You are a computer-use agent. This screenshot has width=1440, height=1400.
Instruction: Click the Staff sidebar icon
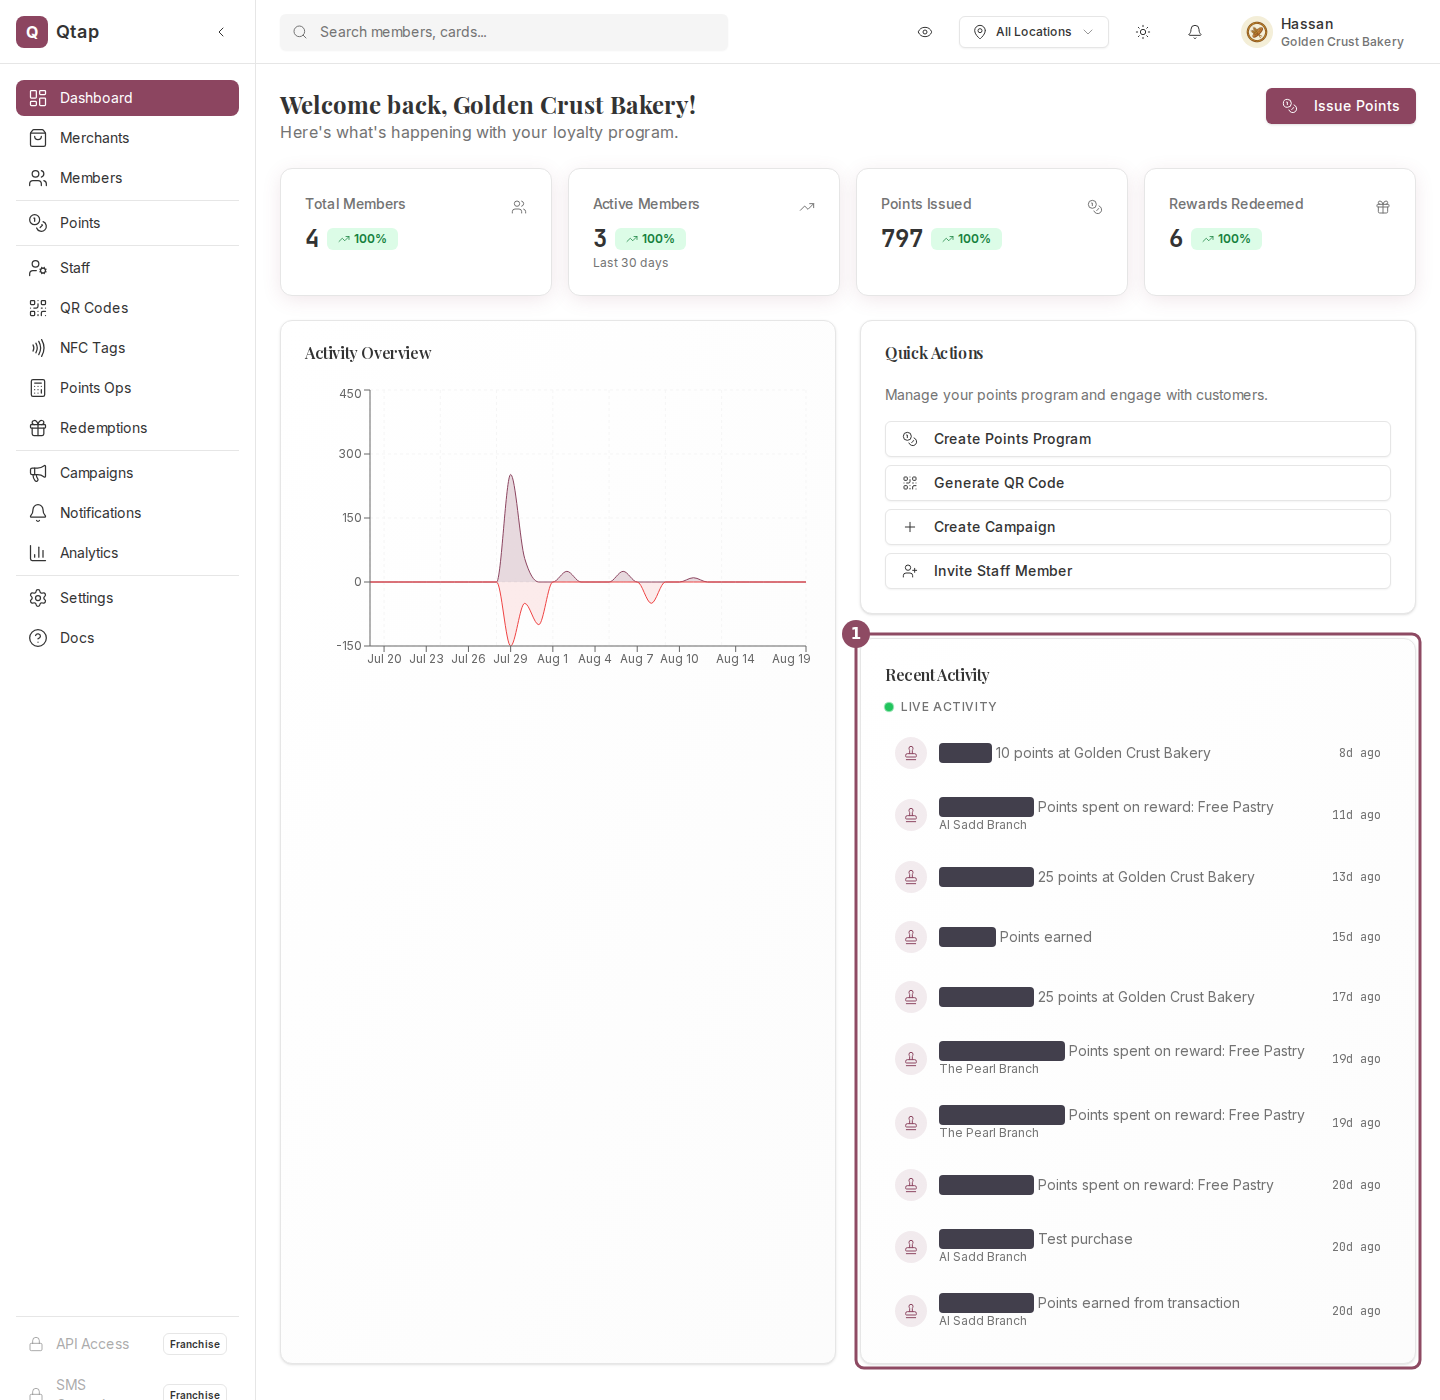tap(38, 268)
